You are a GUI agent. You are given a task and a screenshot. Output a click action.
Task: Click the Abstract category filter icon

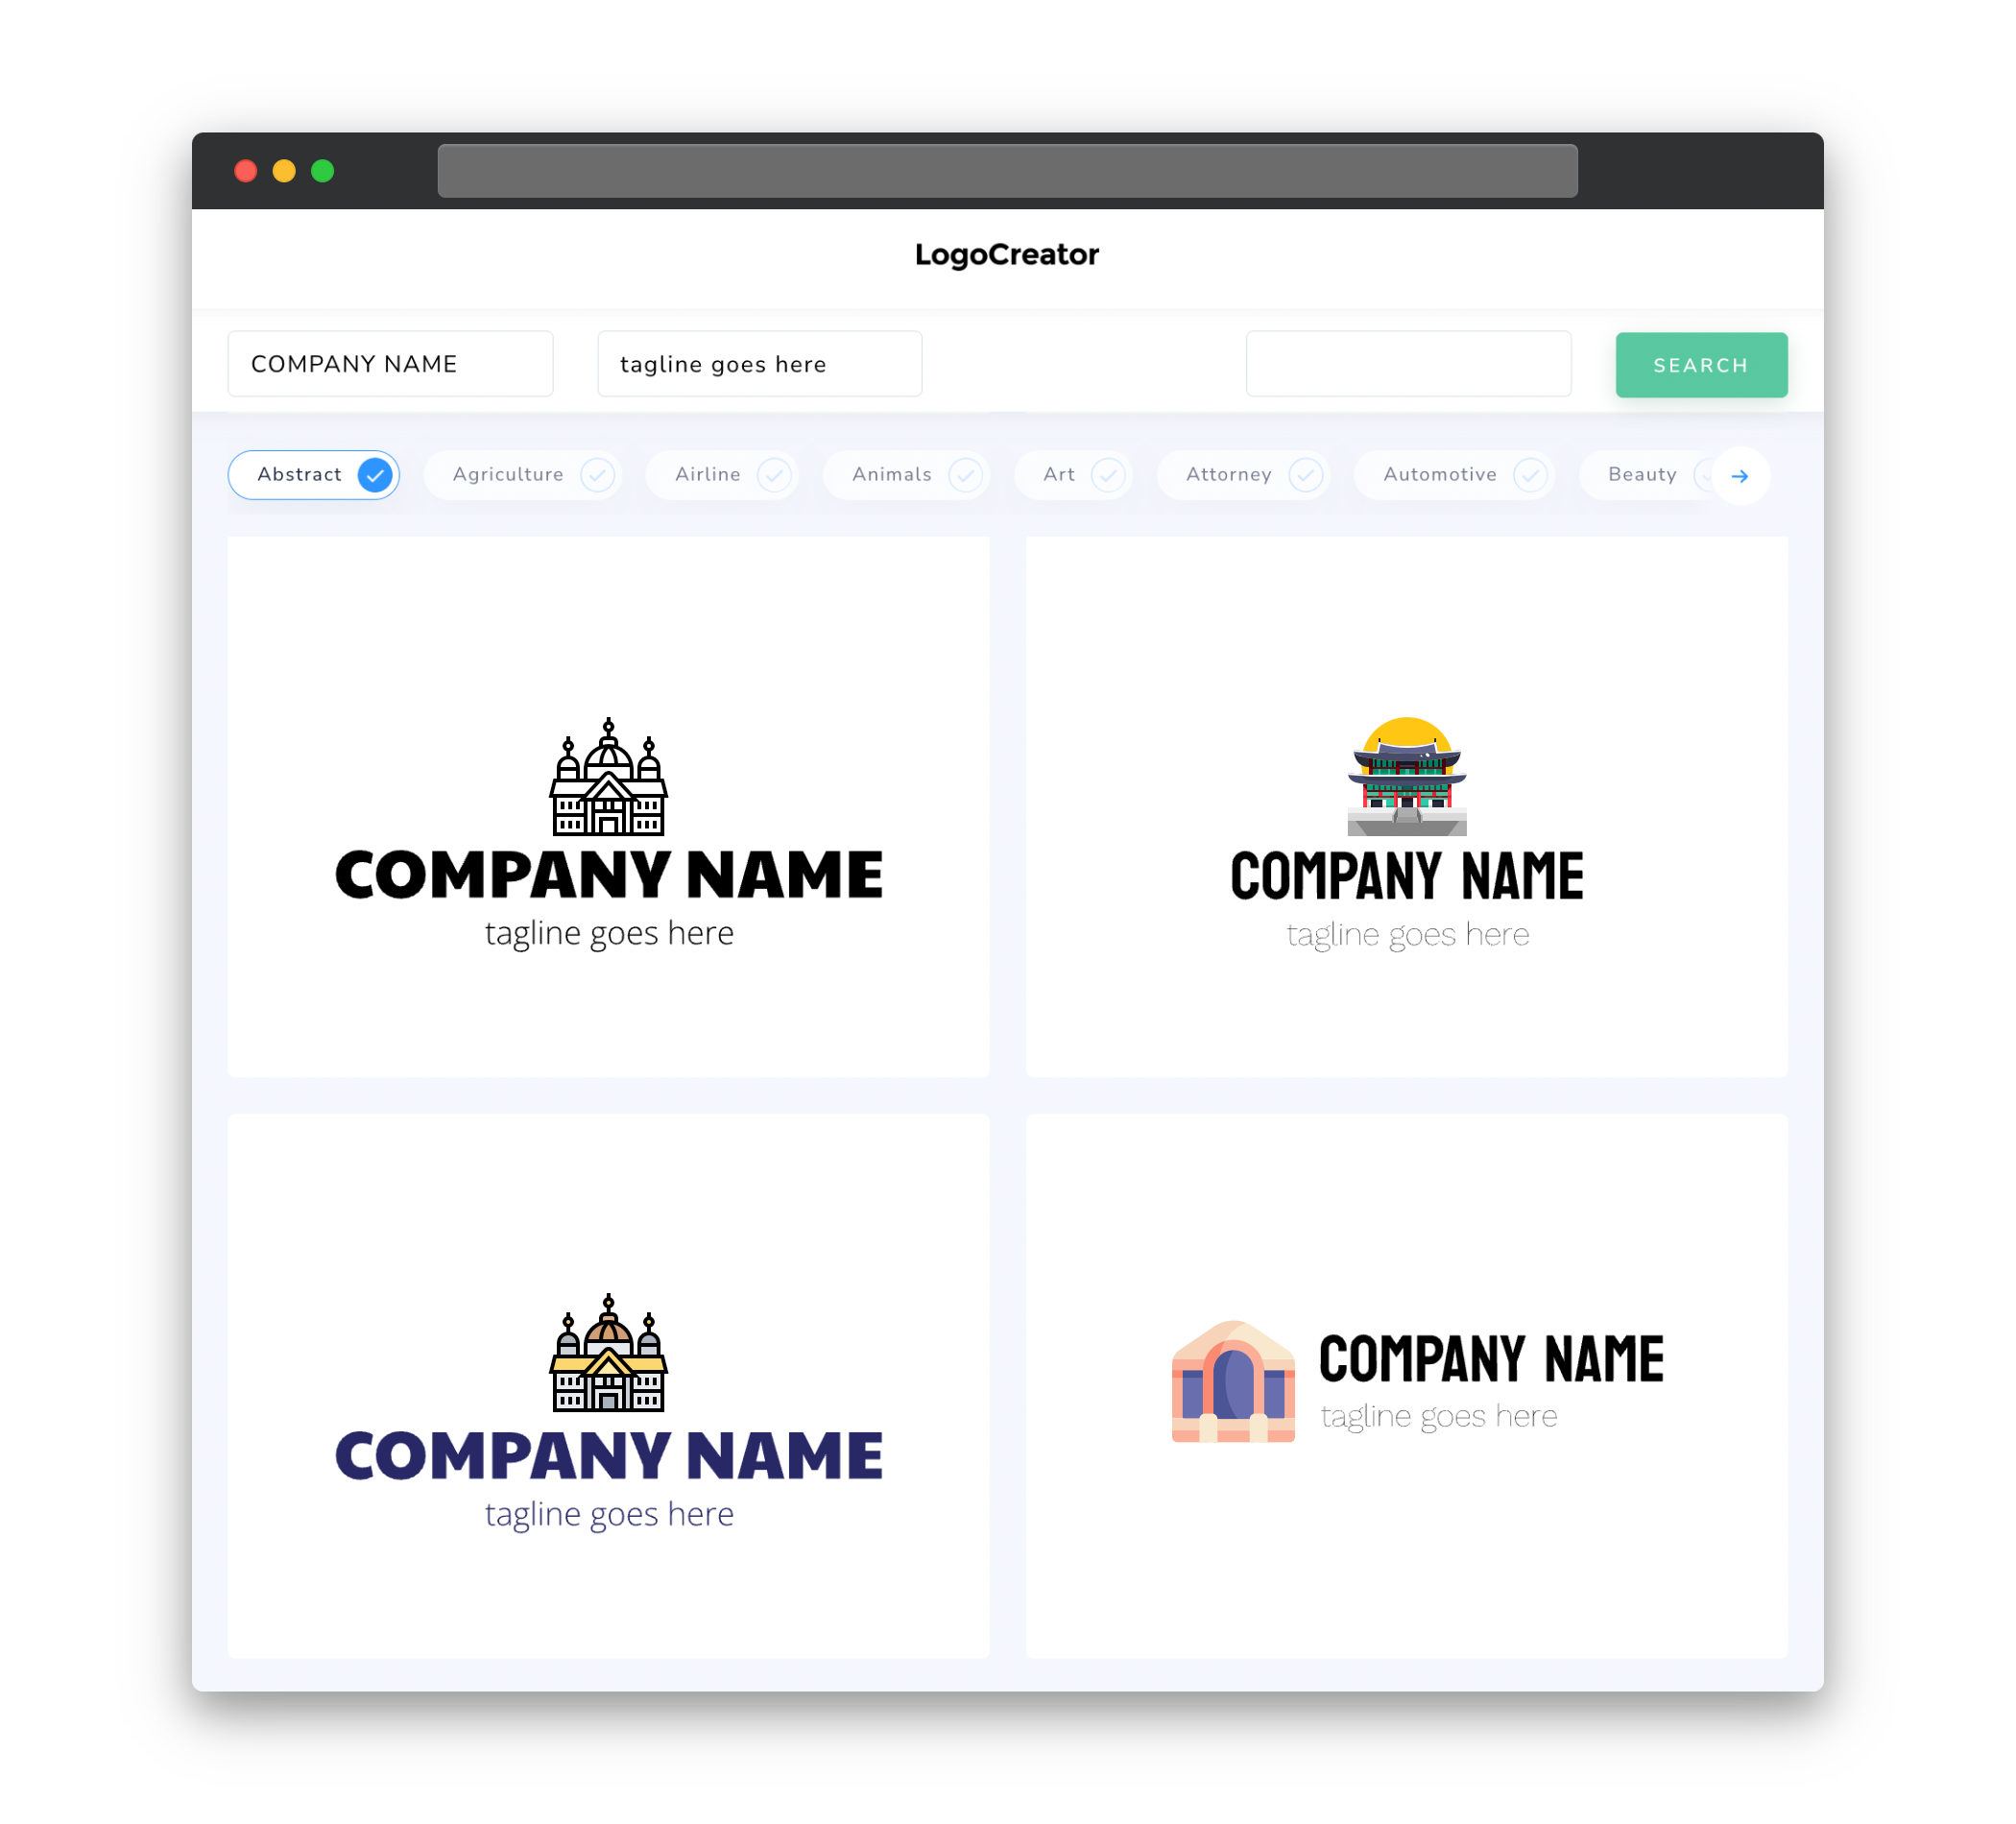(374, 474)
